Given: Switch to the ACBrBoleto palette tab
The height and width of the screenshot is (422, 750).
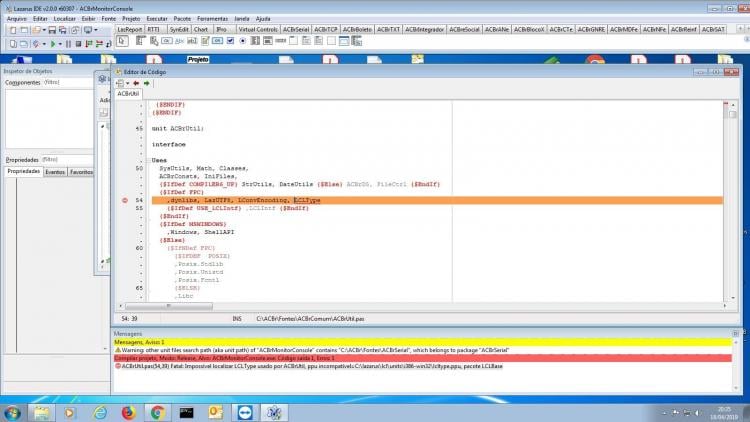Looking at the screenshot, I should click(x=357, y=30).
